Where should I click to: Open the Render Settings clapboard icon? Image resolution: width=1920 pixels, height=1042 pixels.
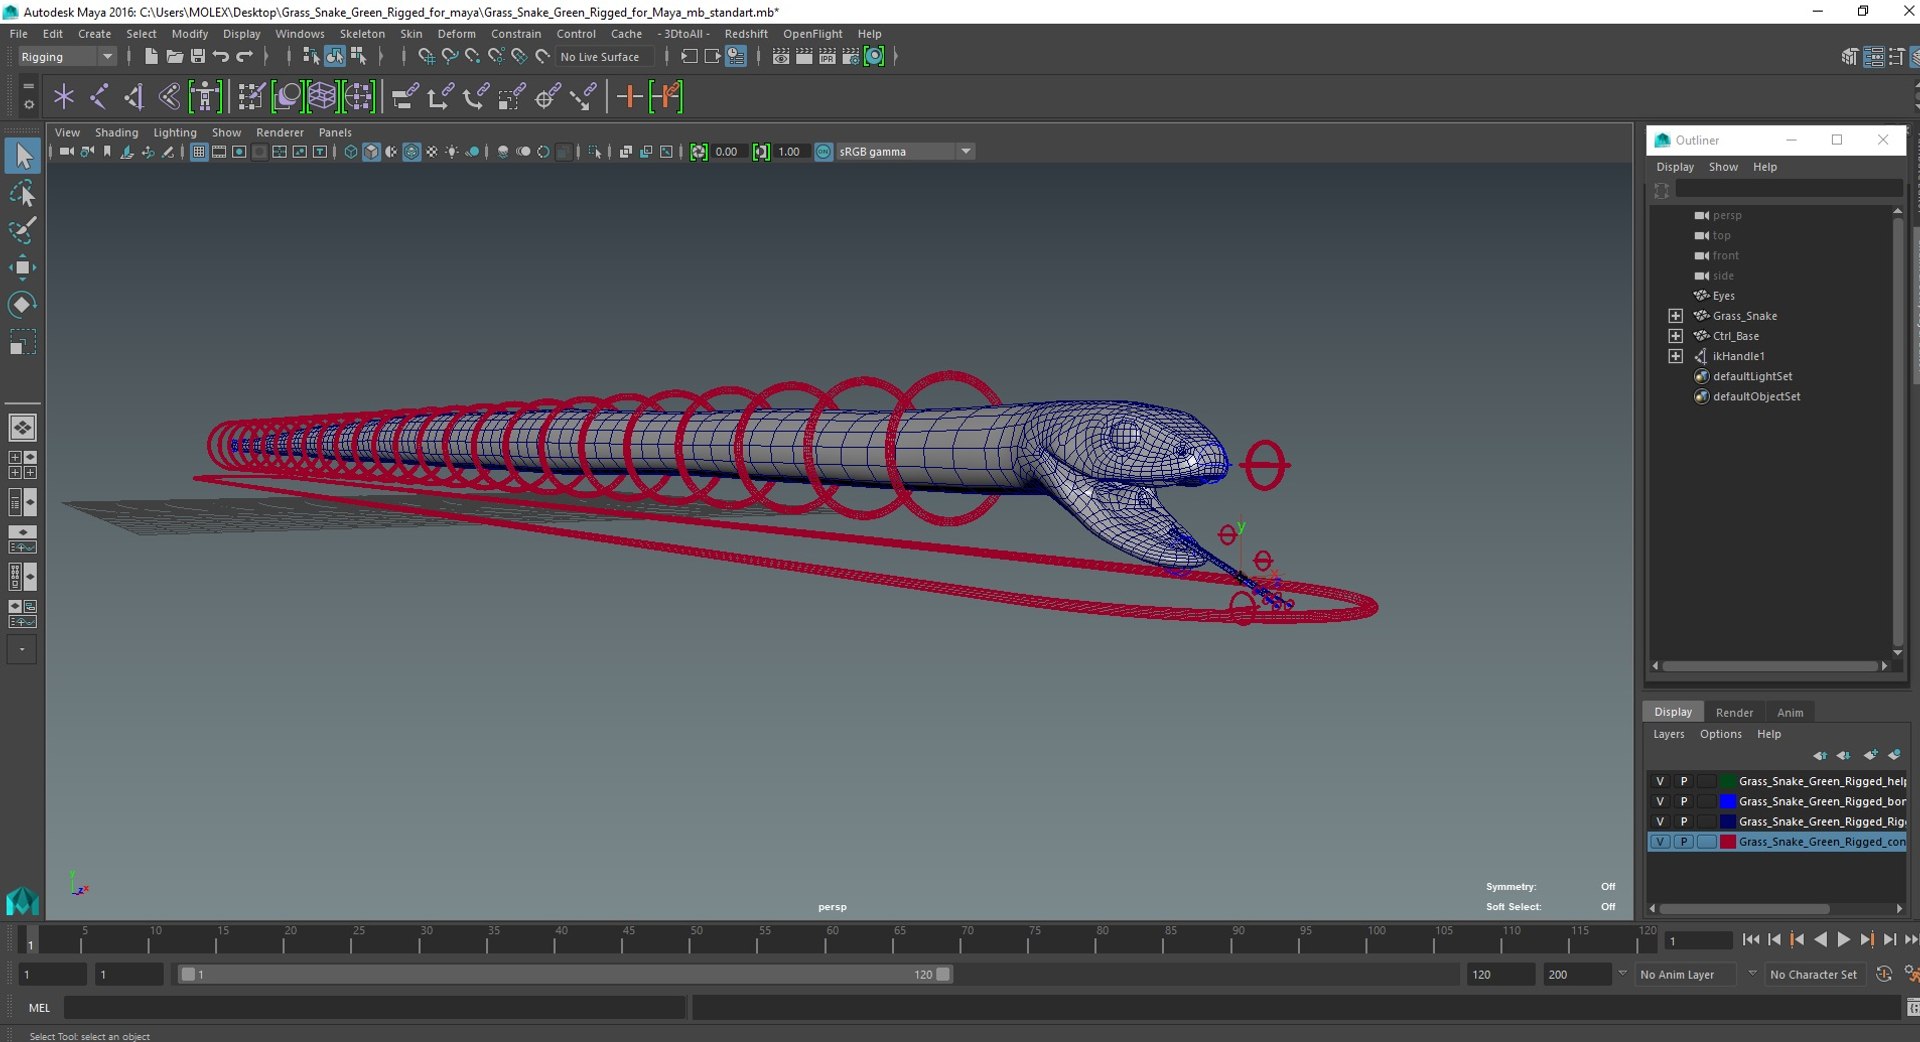(850, 57)
